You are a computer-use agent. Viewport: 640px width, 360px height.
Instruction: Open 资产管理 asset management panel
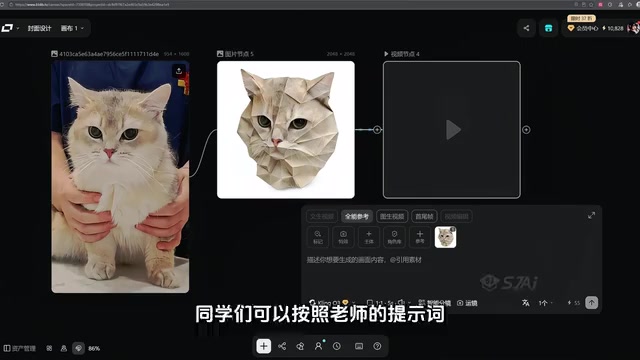[20, 348]
